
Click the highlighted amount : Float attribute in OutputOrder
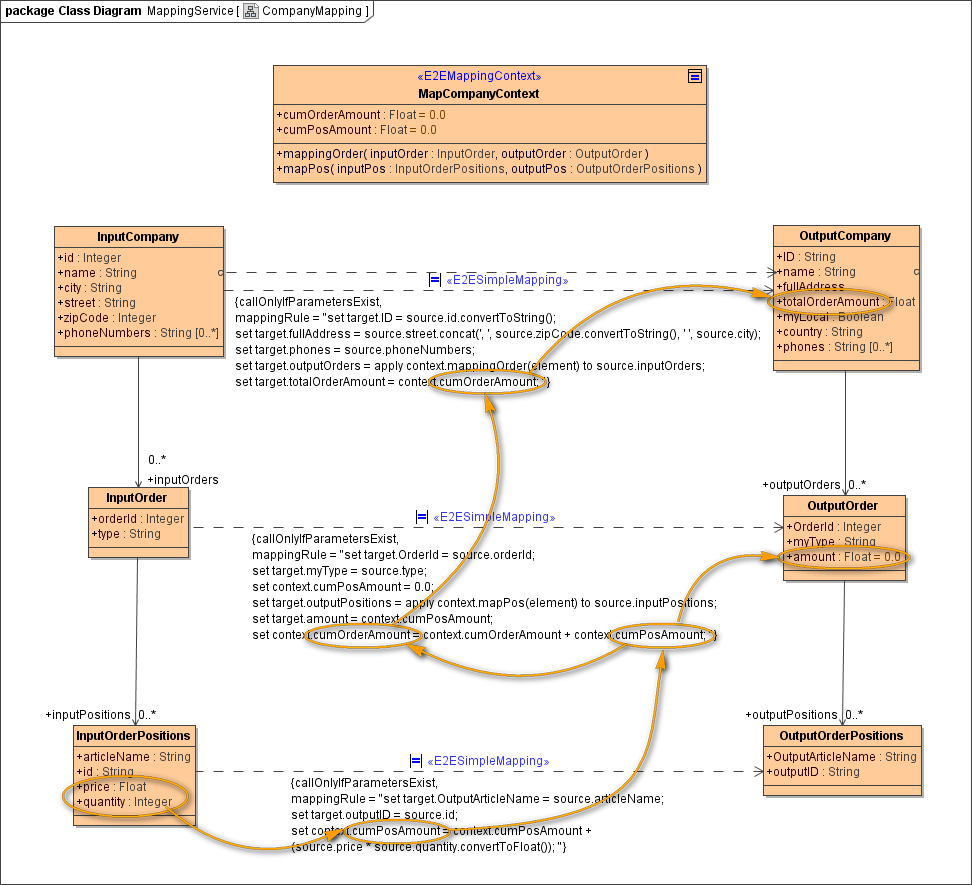842,557
